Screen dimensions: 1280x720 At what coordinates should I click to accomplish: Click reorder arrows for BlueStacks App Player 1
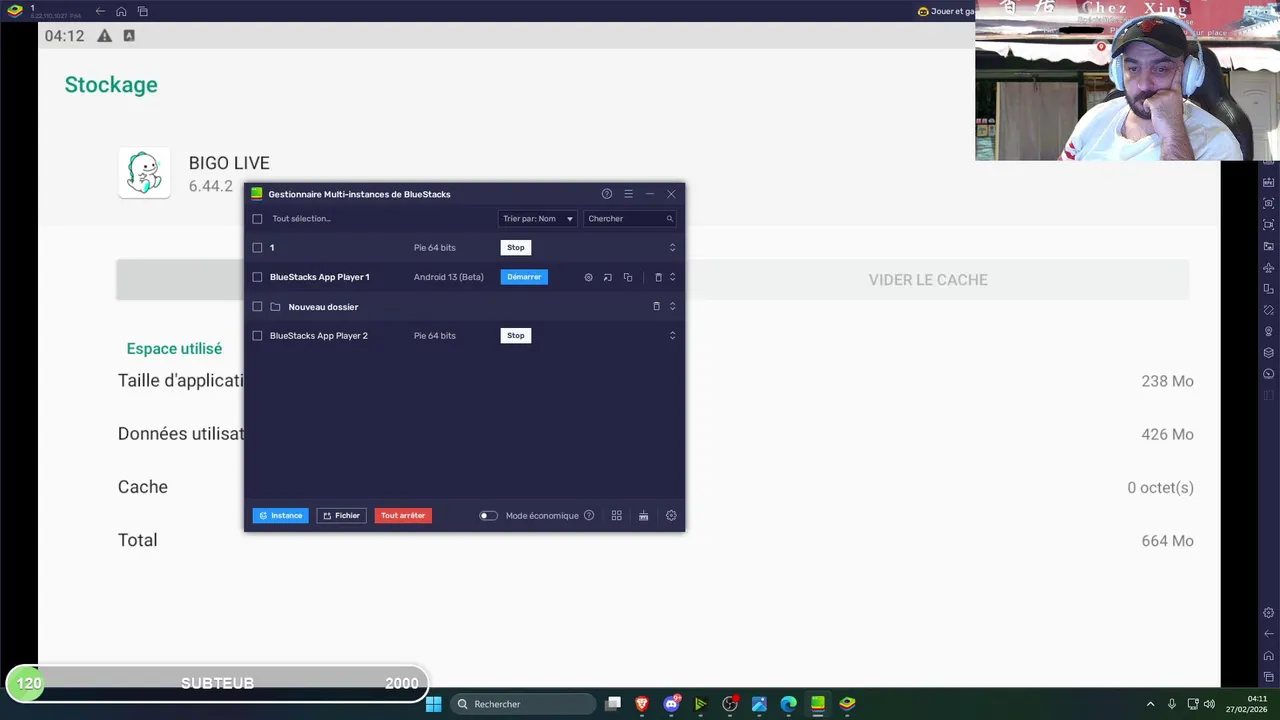[672, 277]
